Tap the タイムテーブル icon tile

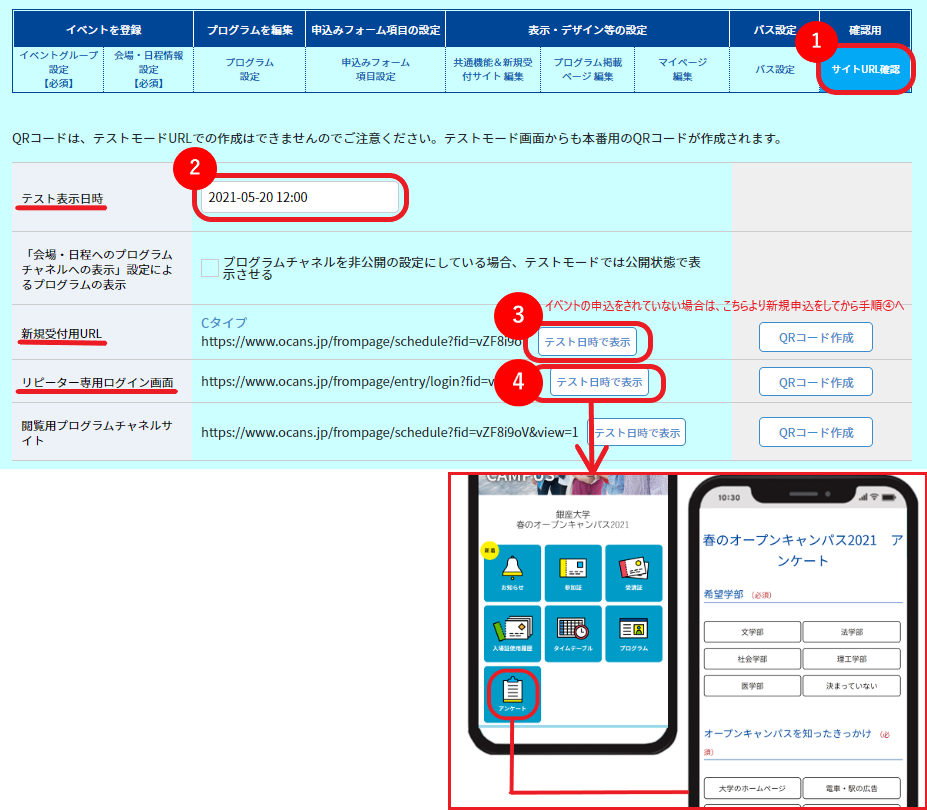click(573, 634)
